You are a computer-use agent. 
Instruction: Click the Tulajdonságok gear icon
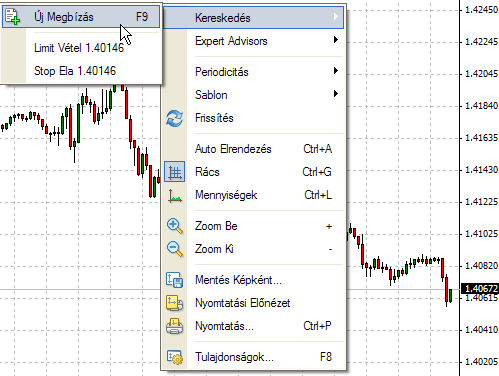coord(174,357)
